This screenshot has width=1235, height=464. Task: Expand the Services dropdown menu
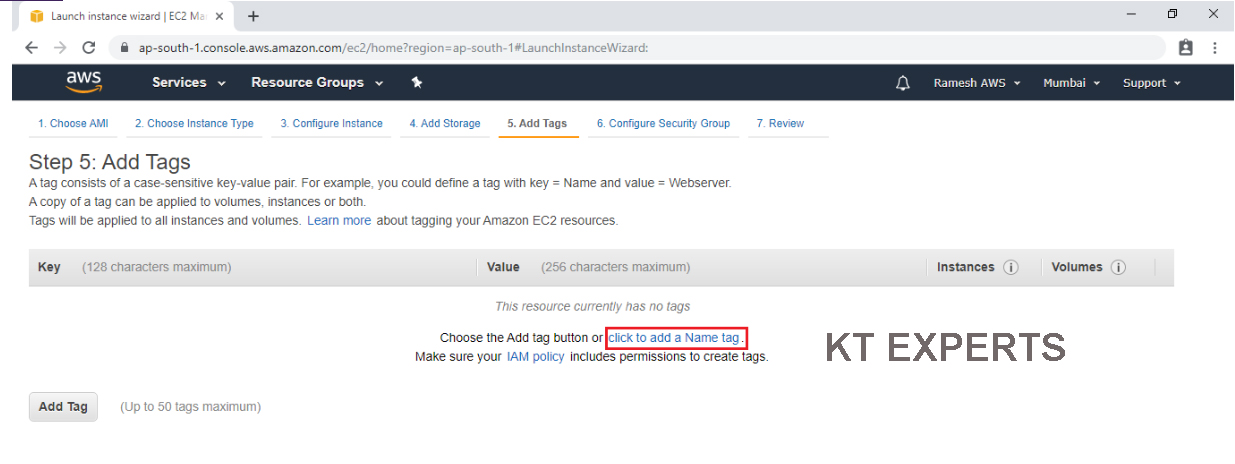pos(188,83)
